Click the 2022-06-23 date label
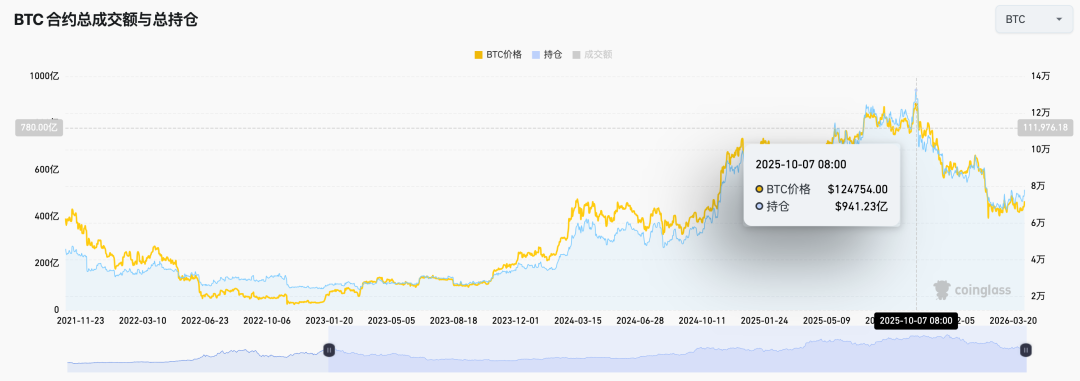This screenshot has width=1080, height=381. coord(205,320)
